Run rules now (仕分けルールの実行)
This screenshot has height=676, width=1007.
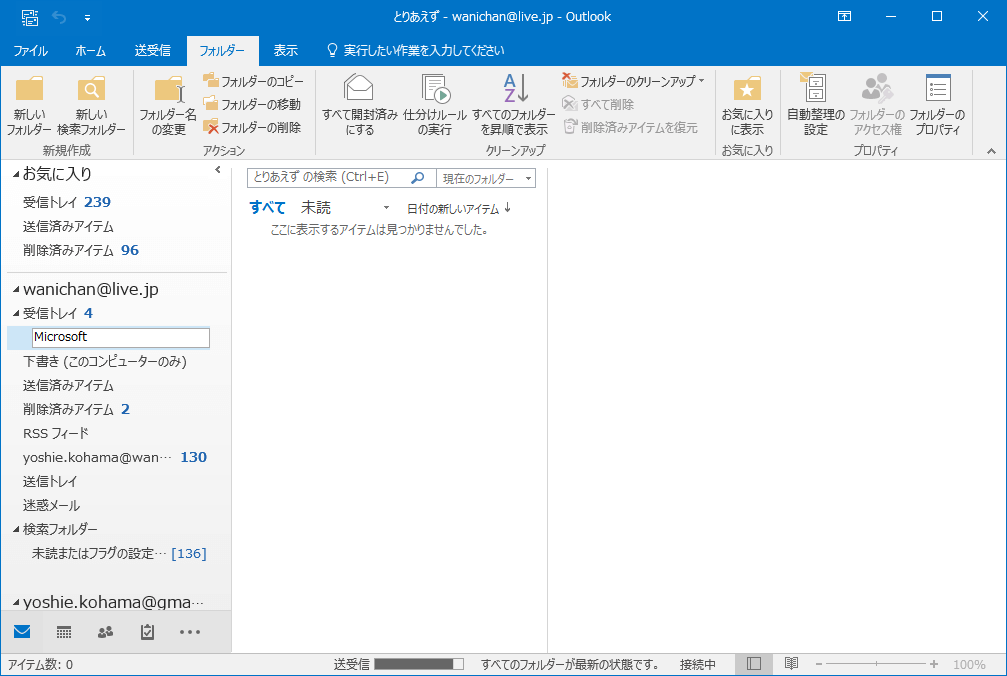point(435,105)
